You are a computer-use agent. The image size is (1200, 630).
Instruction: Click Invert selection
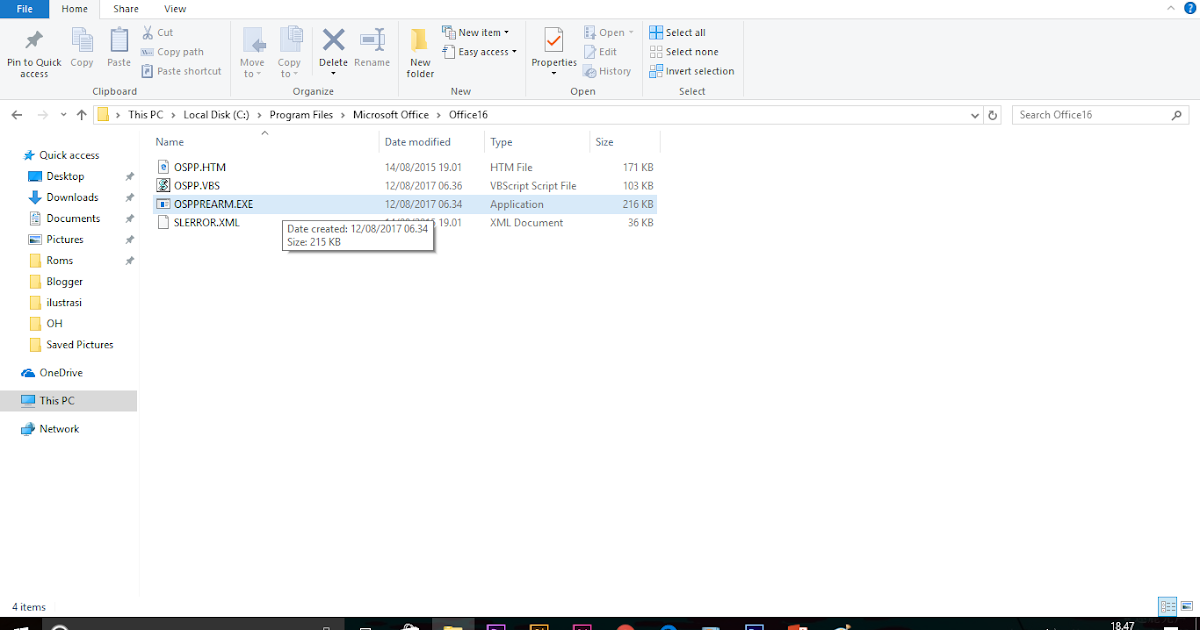[692, 70]
